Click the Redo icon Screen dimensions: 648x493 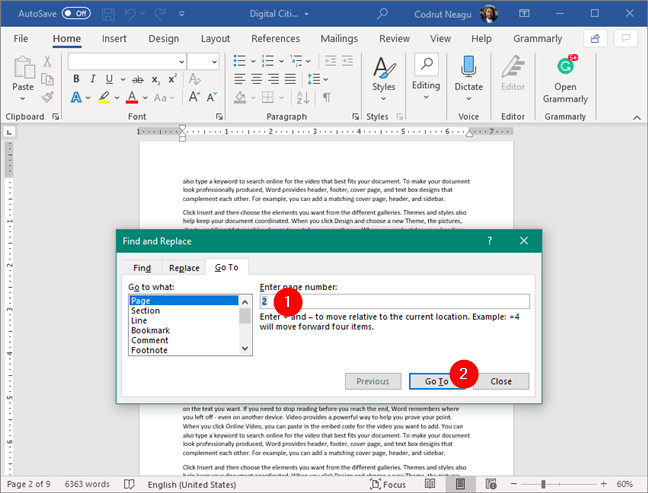[x=160, y=14]
